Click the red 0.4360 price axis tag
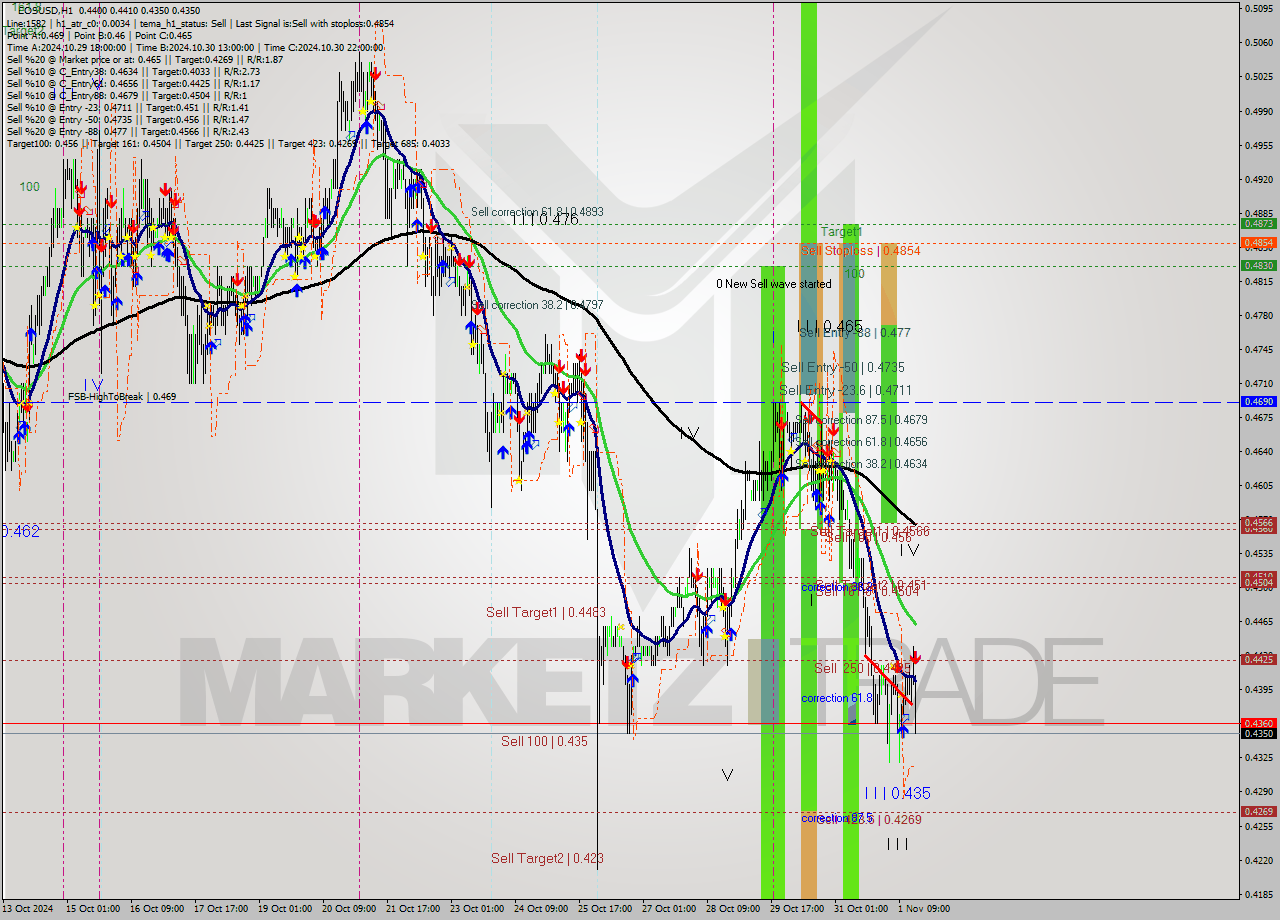The width and height of the screenshot is (1280, 920). 1258,723
